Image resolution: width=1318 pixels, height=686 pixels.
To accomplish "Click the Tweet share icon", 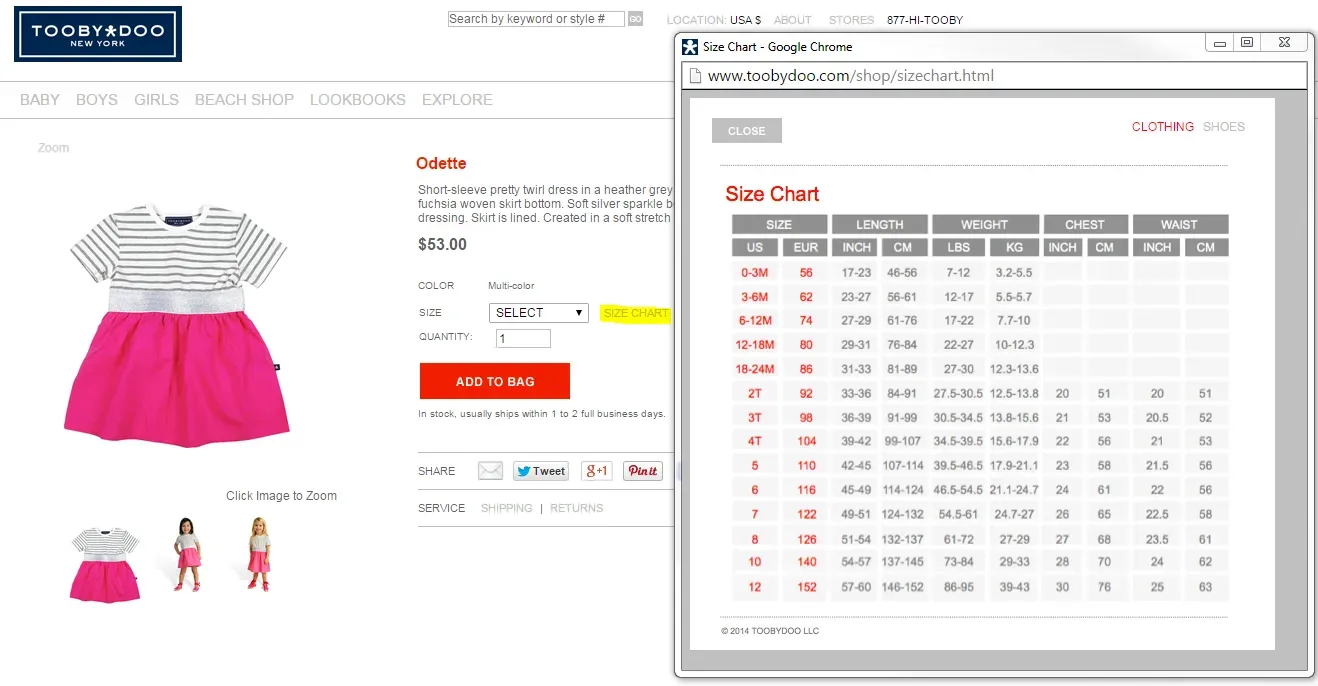I will click(540, 470).
